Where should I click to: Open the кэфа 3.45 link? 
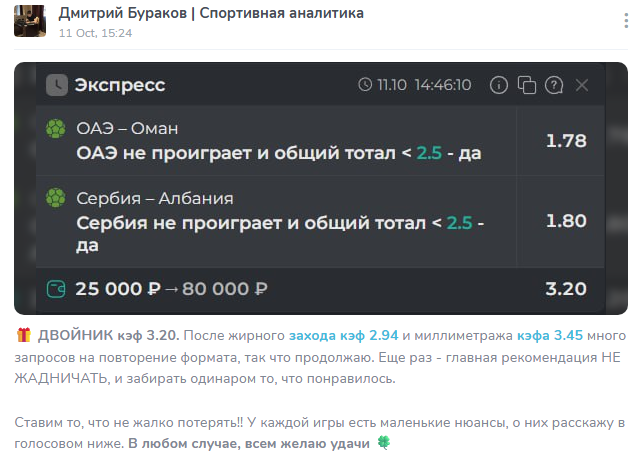click(550, 336)
